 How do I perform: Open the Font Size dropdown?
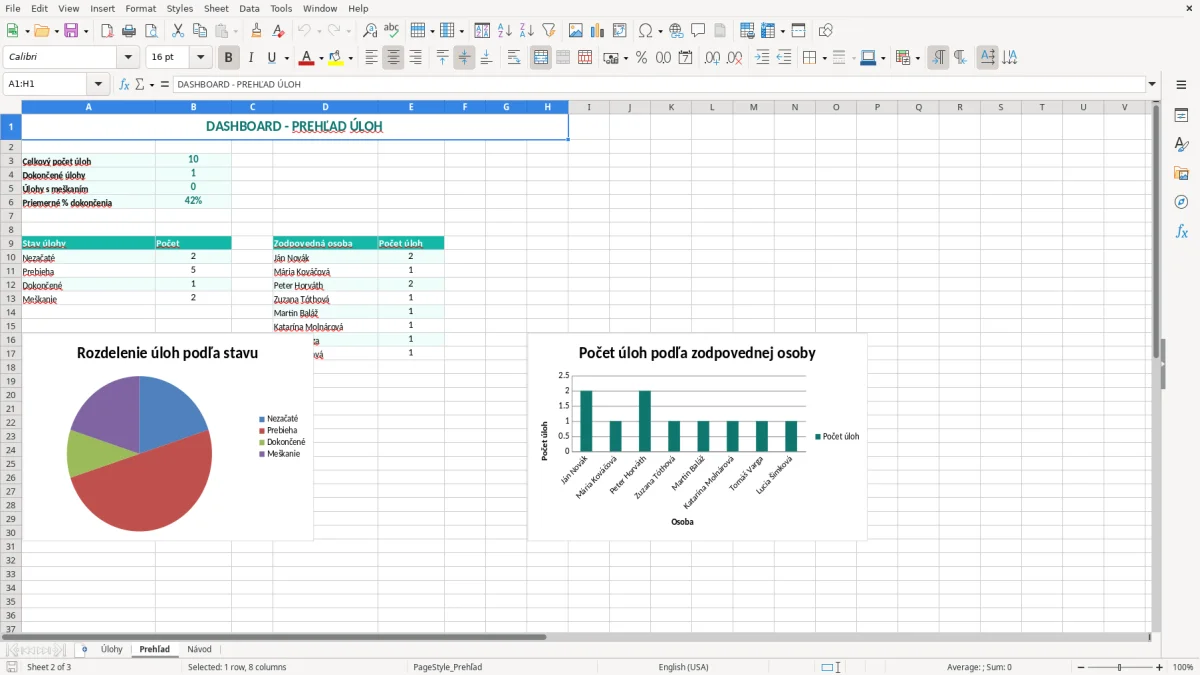(x=200, y=58)
